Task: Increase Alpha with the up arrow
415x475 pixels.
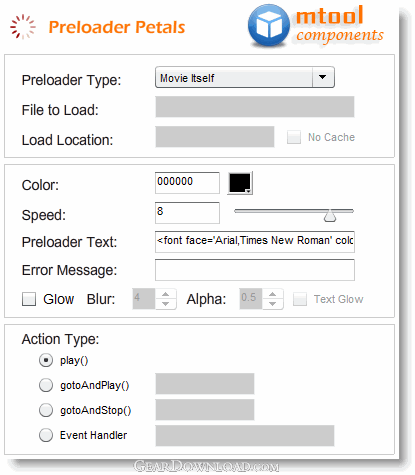Action: pyautogui.click(x=273, y=294)
